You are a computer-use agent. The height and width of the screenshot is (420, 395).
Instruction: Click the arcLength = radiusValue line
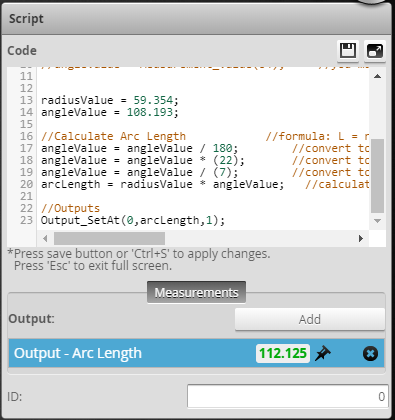pyautogui.click(x=163, y=184)
